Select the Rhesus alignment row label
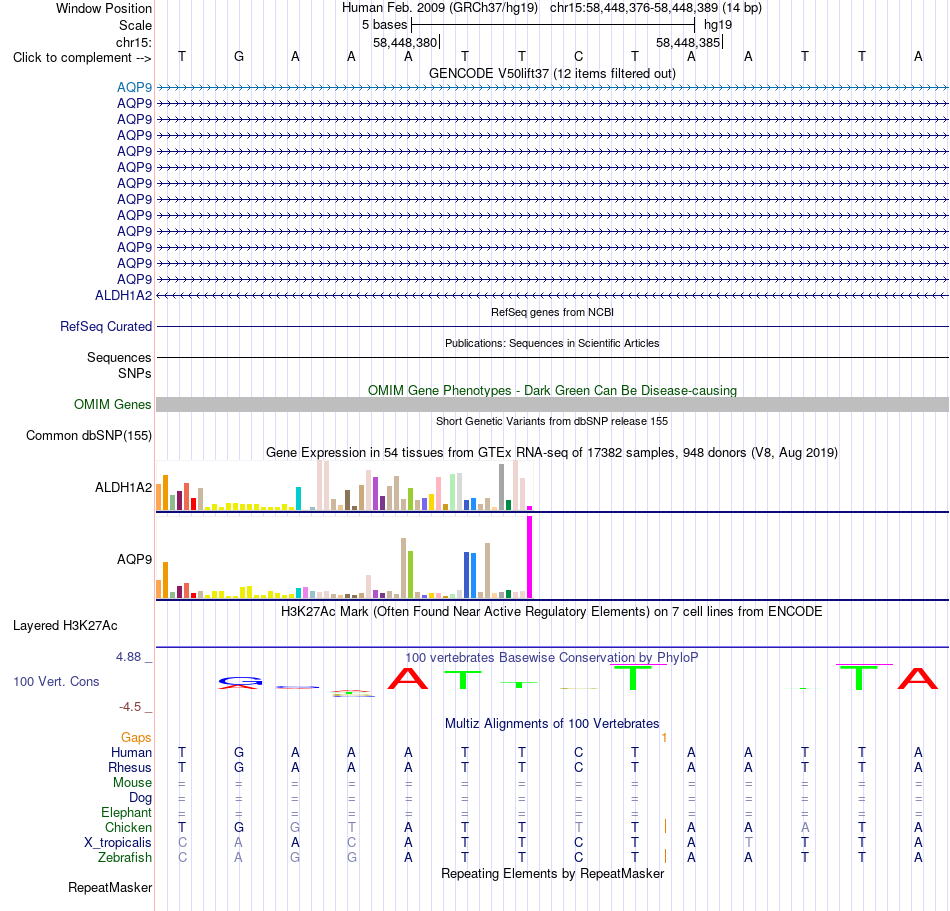This screenshot has width=950, height=911. coord(130,767)
